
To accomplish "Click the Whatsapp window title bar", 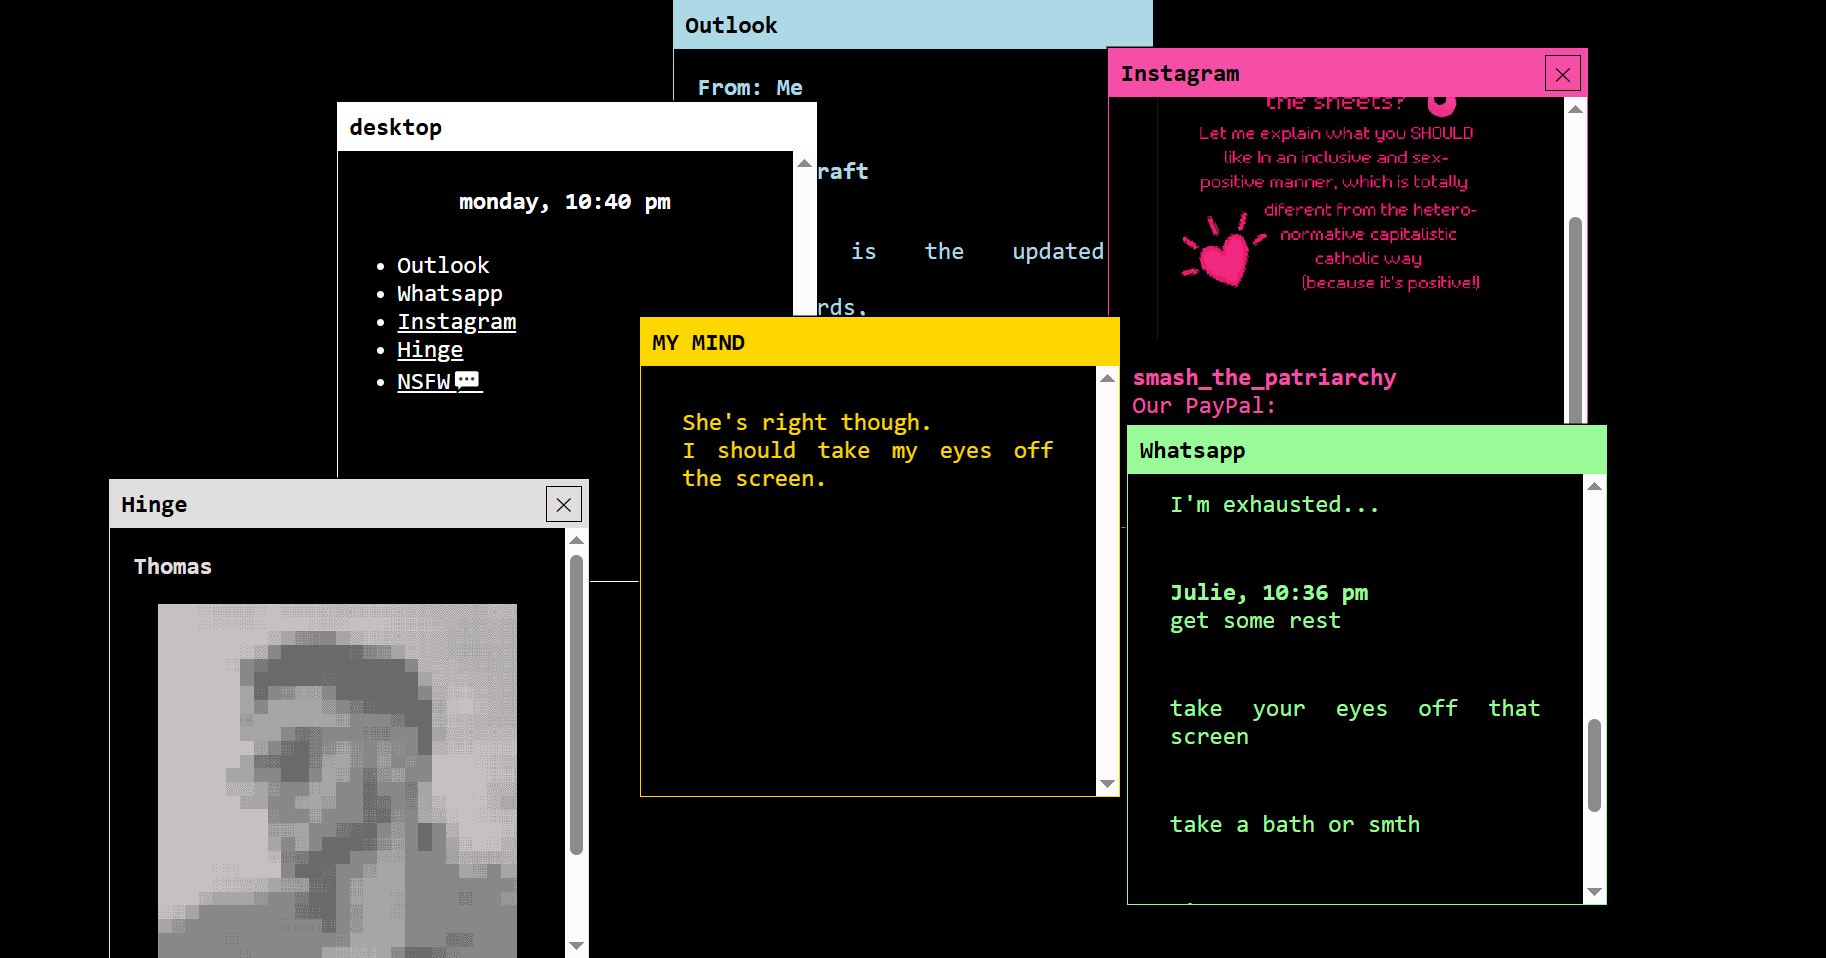I will click(x=1367, y=450).
